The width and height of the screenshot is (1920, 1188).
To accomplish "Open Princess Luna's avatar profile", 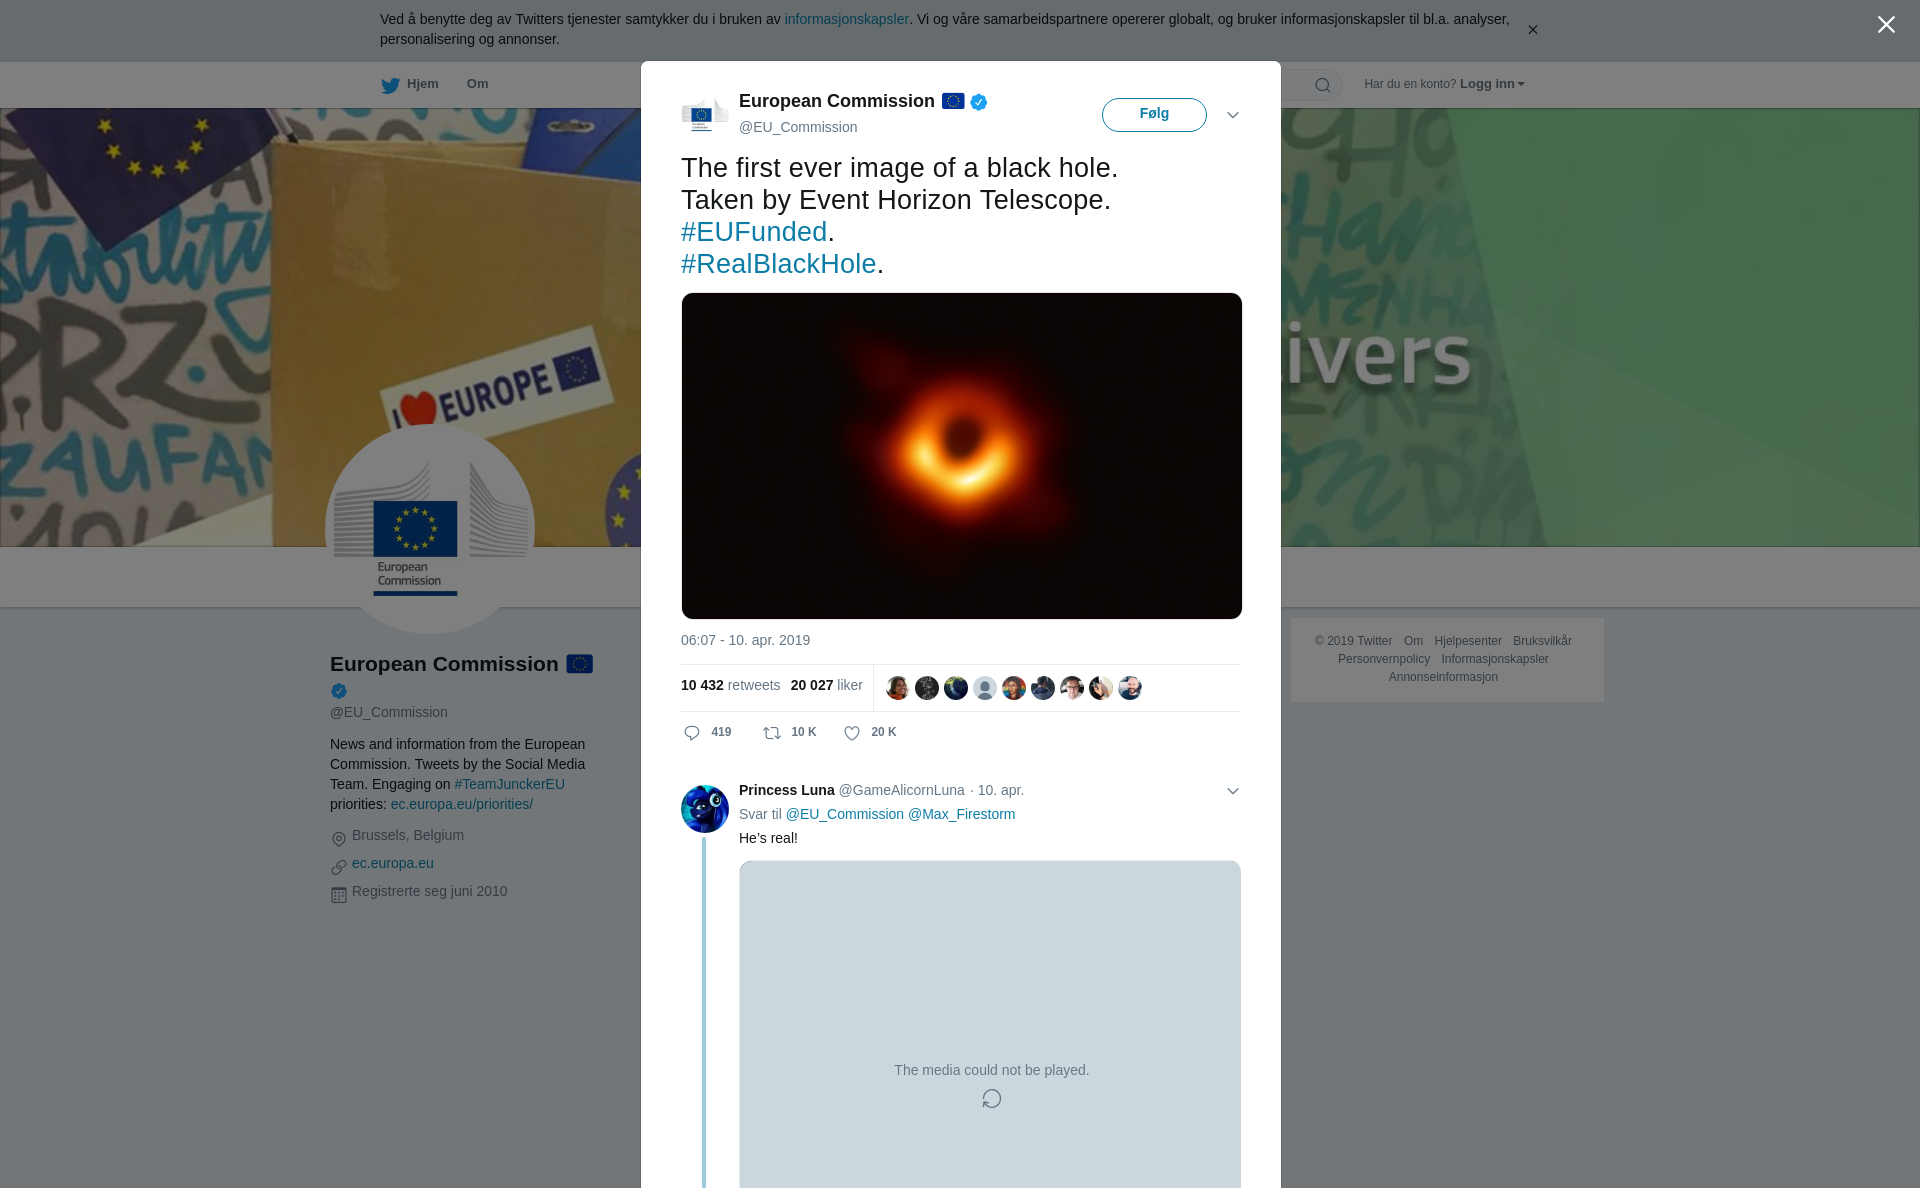I will tap(705, 809).
